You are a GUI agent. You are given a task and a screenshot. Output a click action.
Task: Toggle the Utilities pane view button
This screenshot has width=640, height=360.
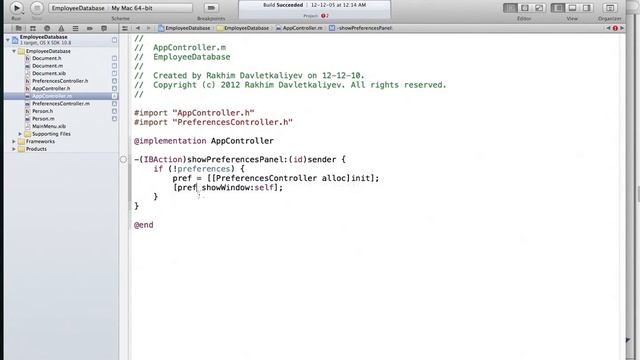[x=587, y=8]
